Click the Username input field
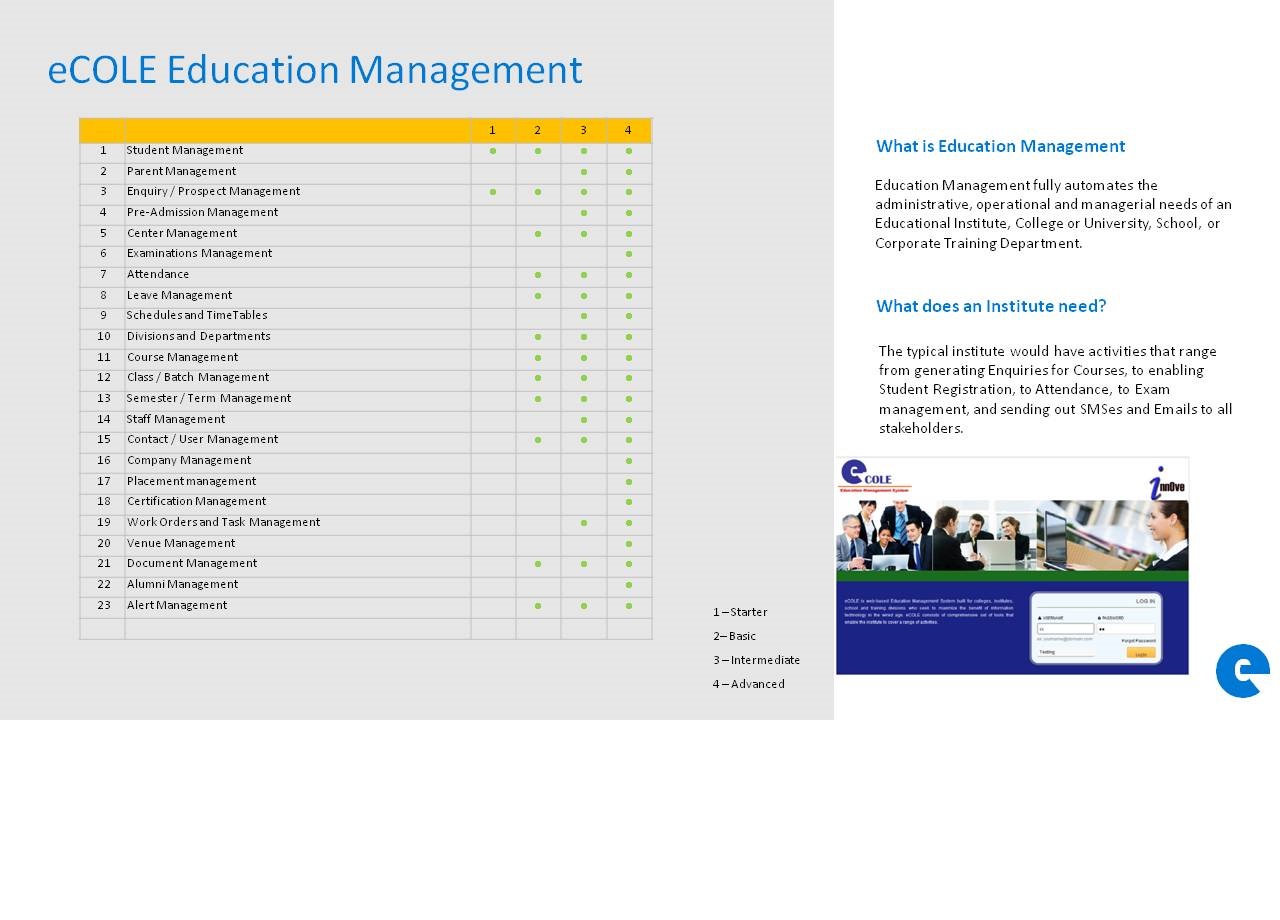Screen dimensions: 1280x920 click(1065, 629)
